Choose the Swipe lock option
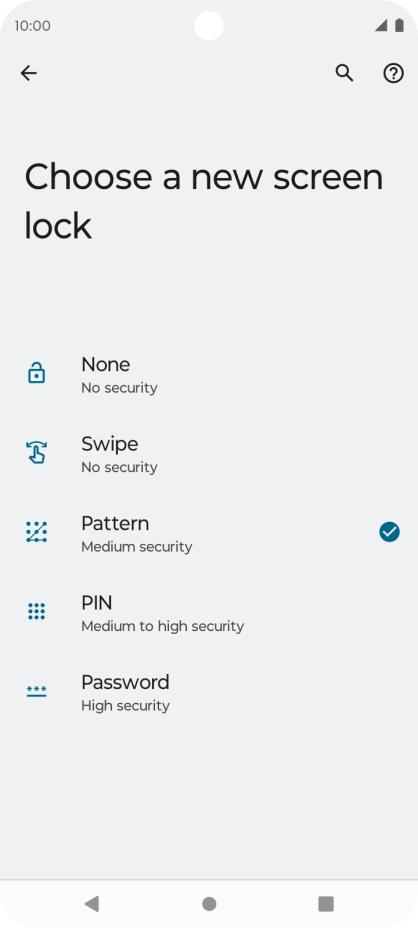This screenshot has width=418, height=928. point(209,453)
